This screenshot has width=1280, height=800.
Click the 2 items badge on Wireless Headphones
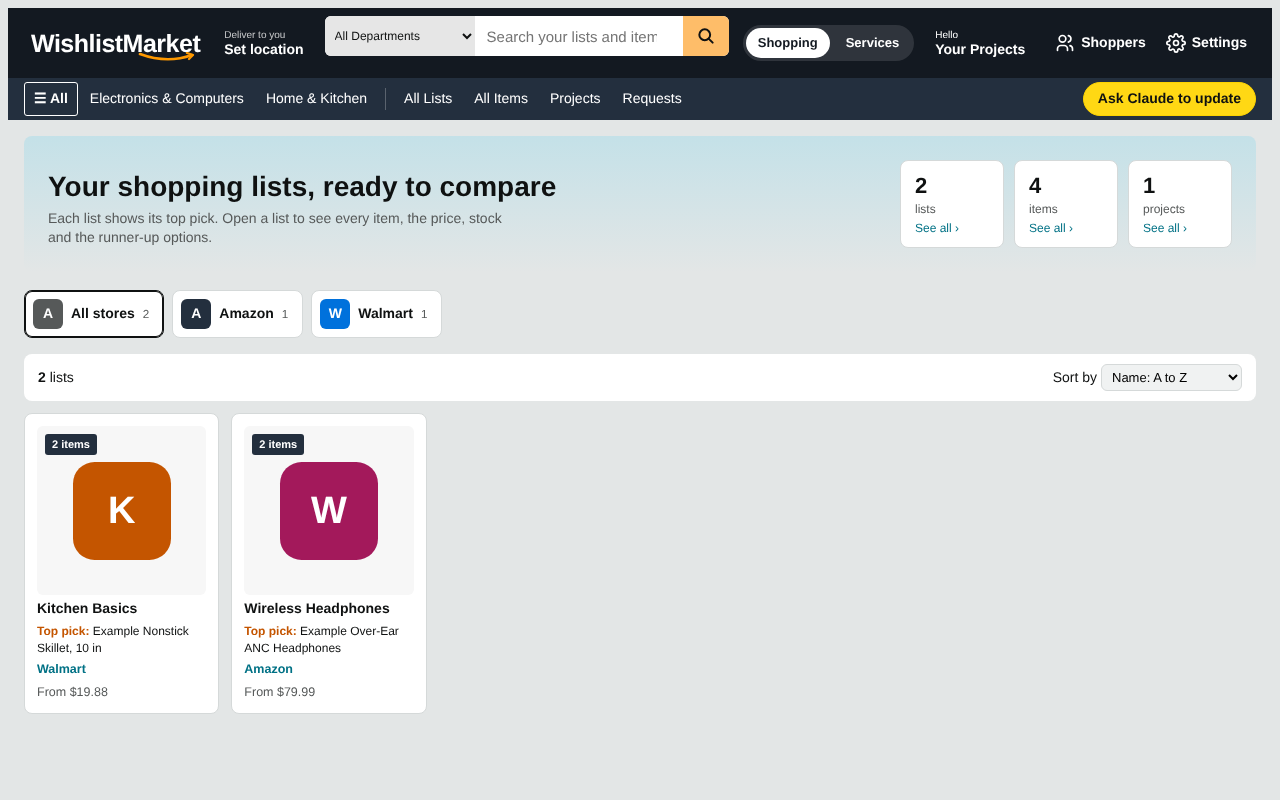278,444
